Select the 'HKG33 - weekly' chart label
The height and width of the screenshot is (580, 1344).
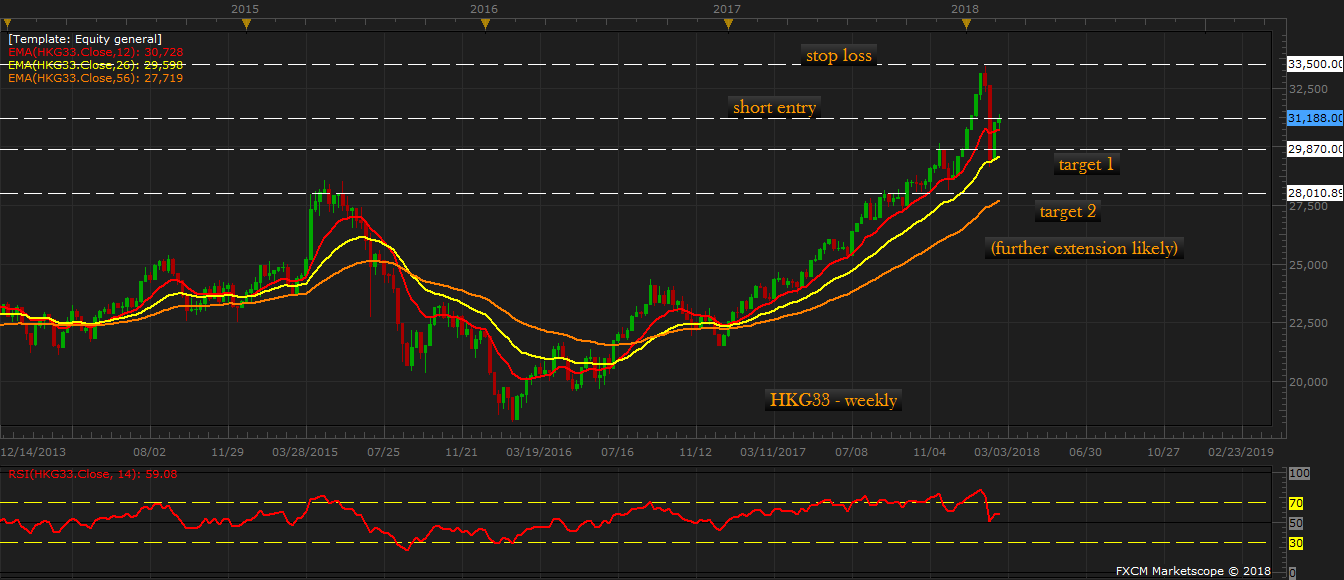point(834,400)
